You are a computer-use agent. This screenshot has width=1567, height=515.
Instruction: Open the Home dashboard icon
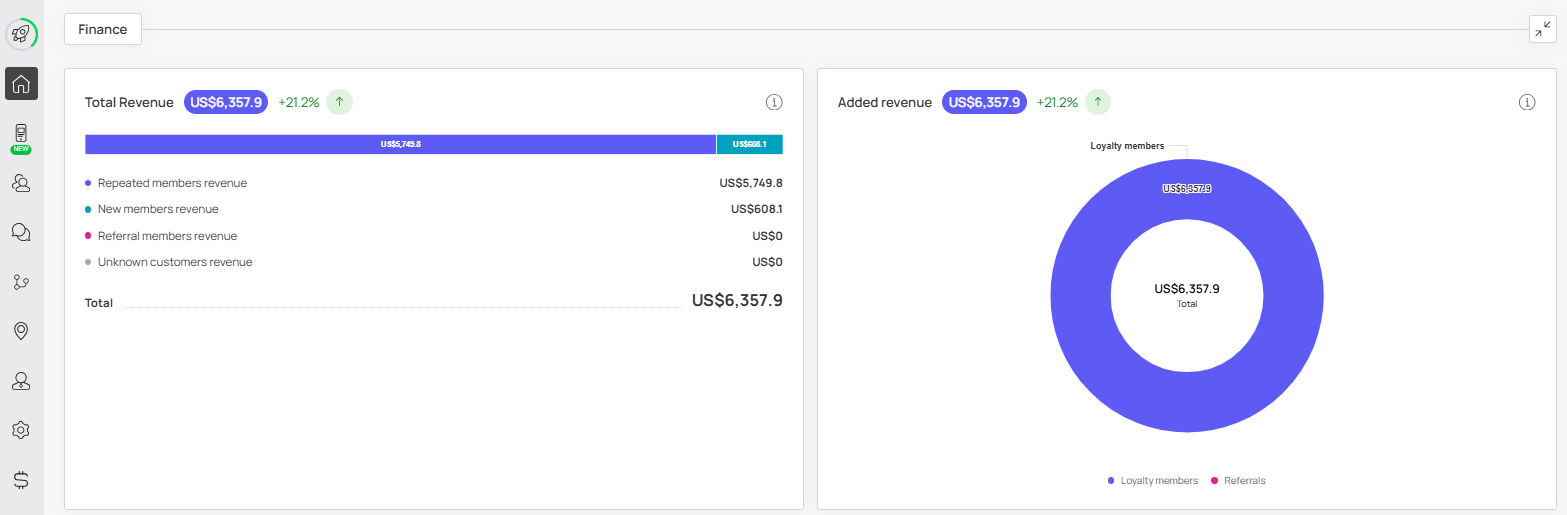21,84
